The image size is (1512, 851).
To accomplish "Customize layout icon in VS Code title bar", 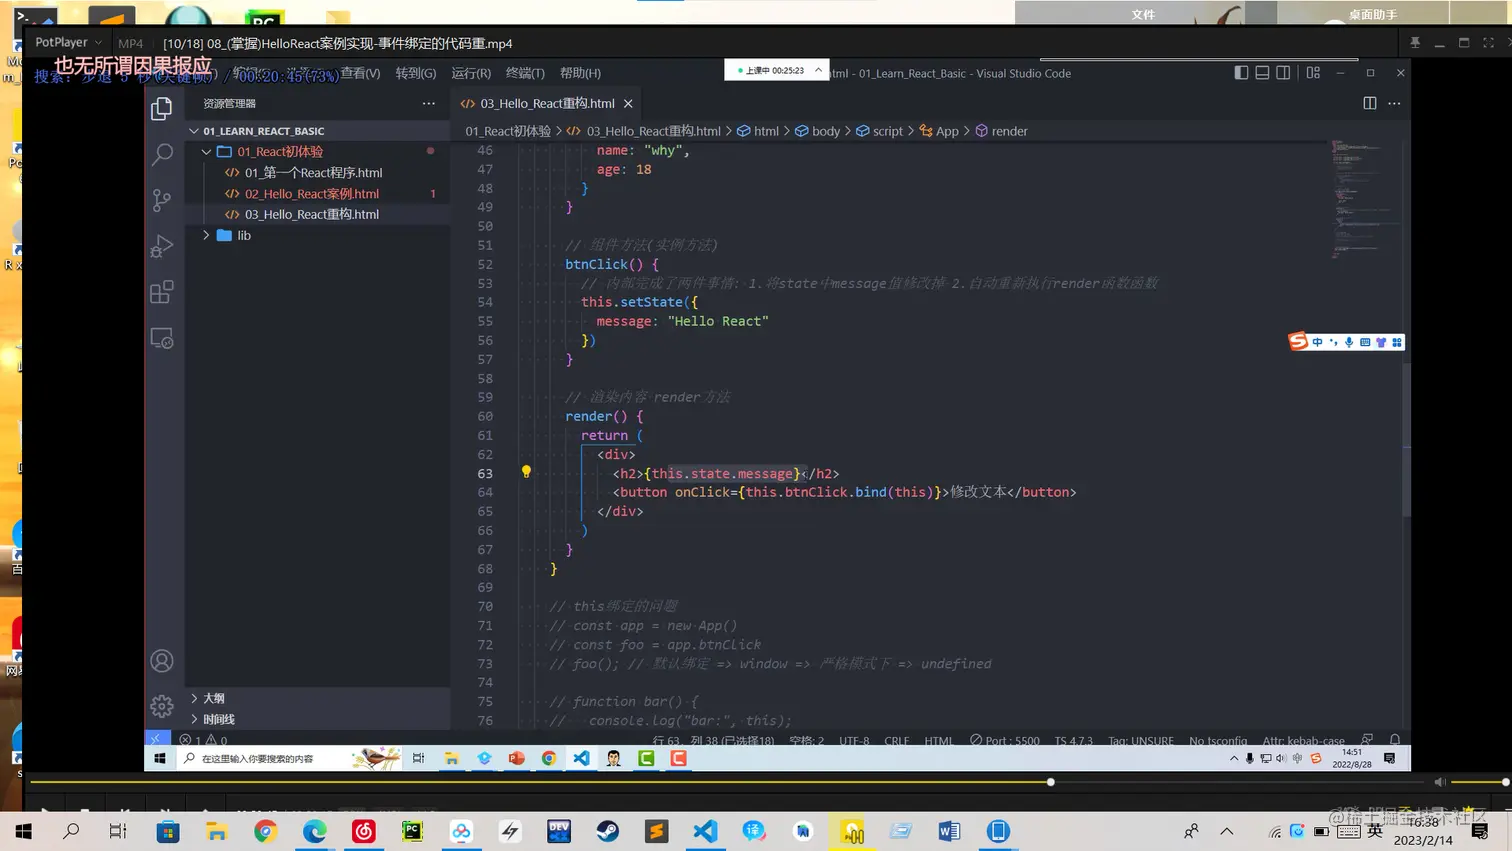I will [1313, 73].
